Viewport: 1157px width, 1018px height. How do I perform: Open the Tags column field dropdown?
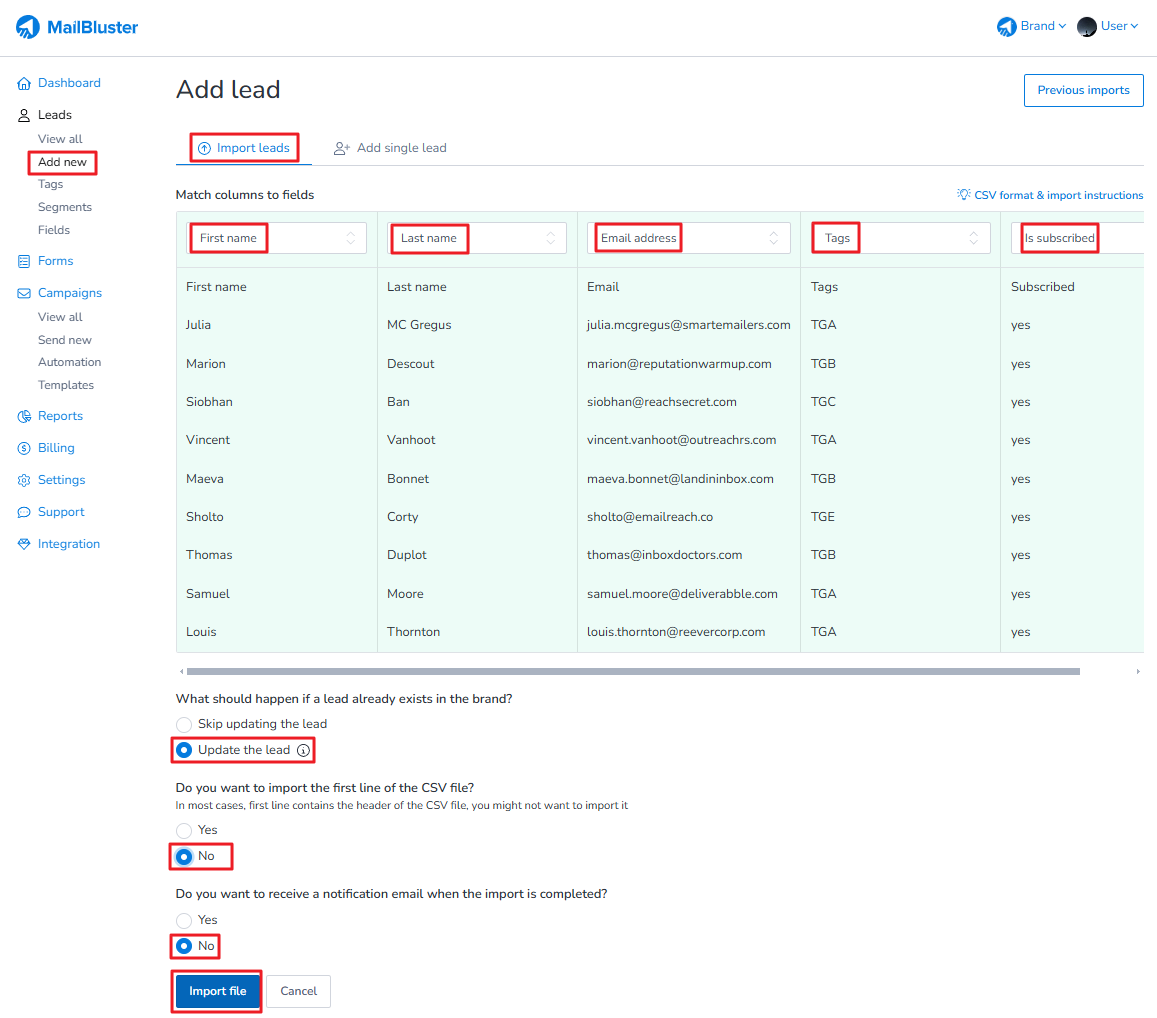tap(901, 238)
